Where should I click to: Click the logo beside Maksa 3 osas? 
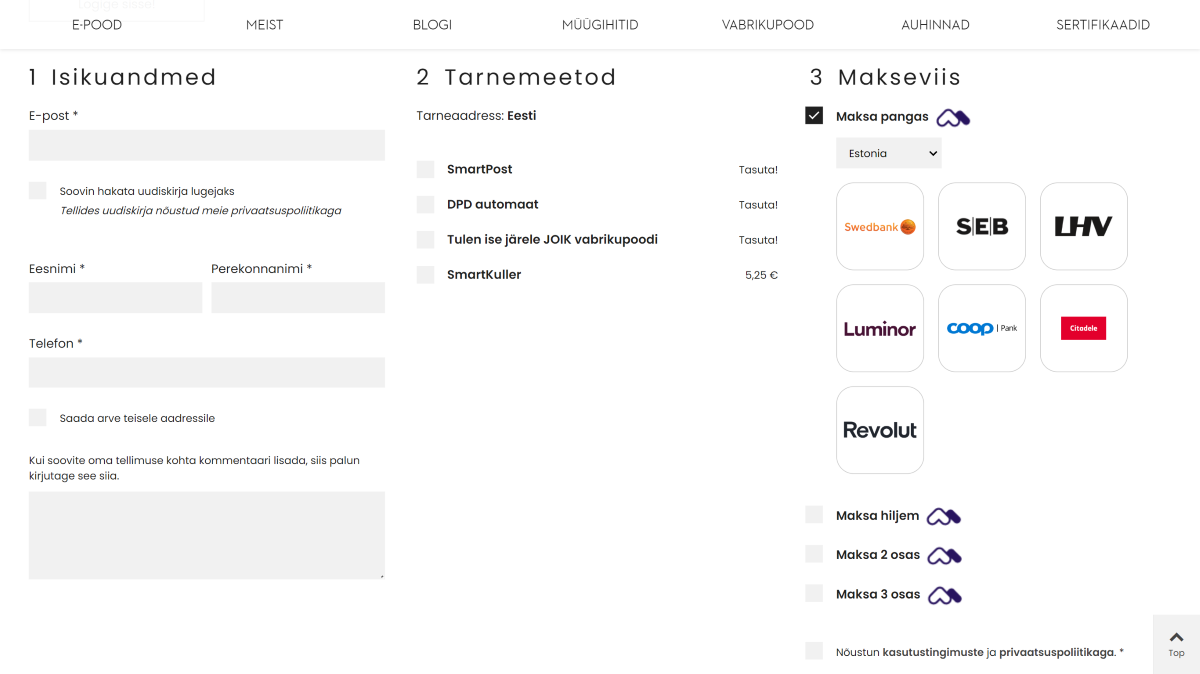point(945,595)
